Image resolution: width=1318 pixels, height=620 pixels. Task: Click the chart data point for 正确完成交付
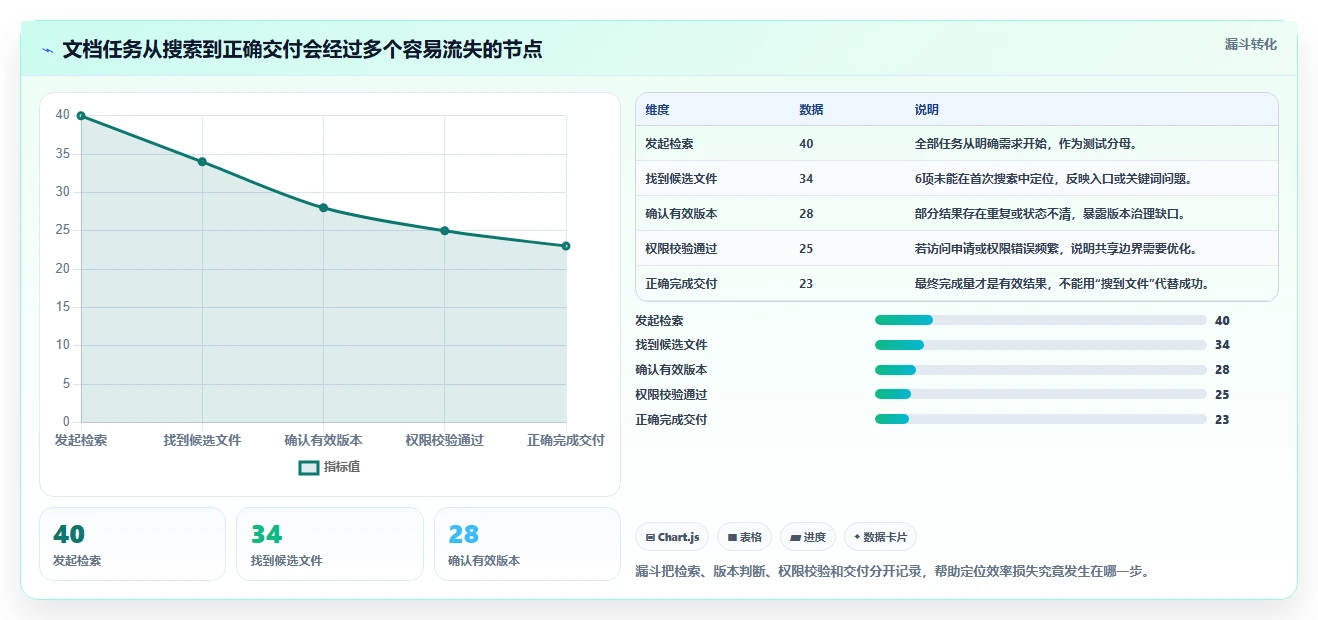pyautogui.click(x=566, y=246)
